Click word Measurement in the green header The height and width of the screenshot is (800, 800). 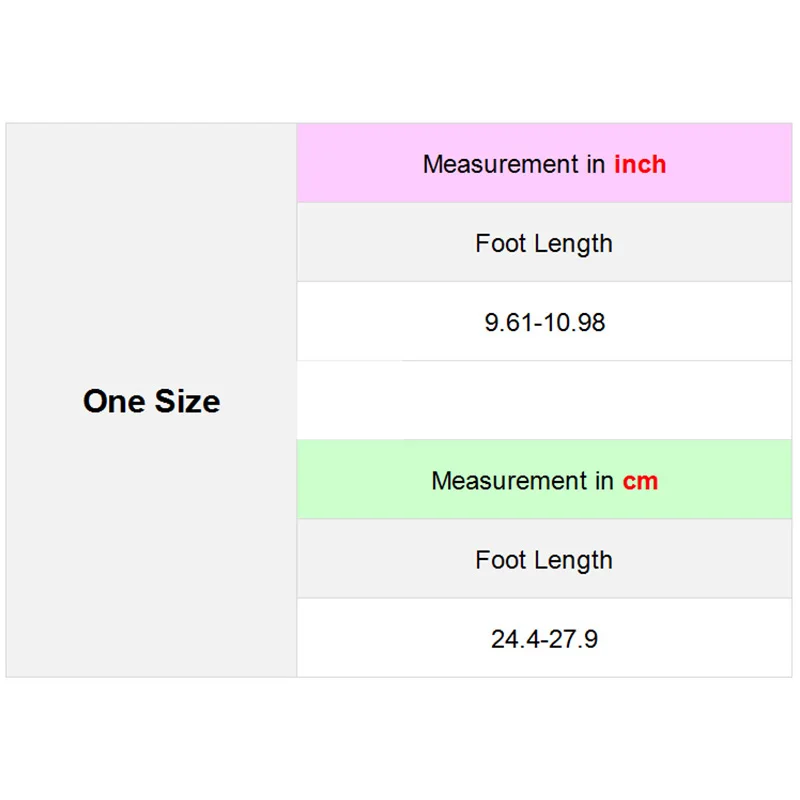pyautogui.click(x=509, y=481)
